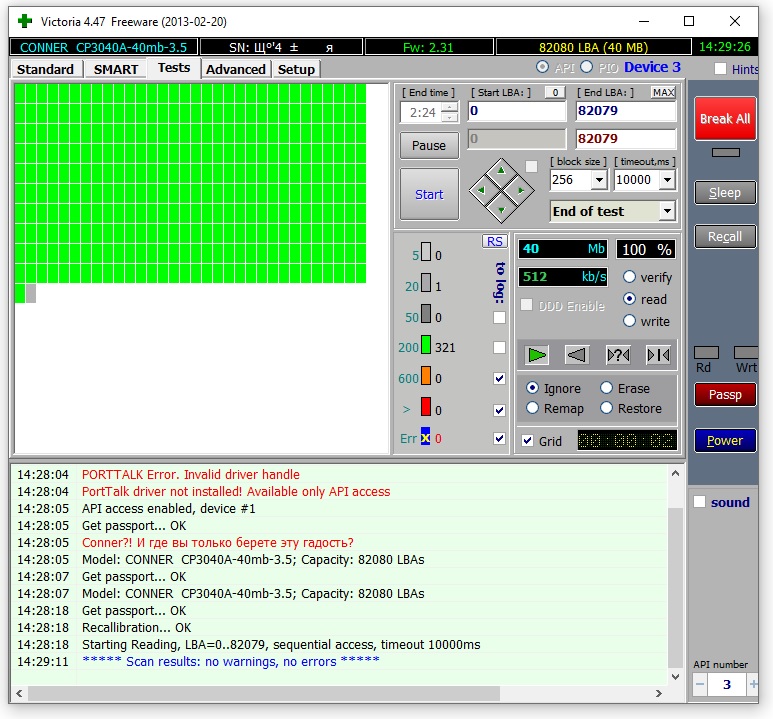Viewport: 773px width, 719px height.
Task: Select the random seek butterfly mode button
Action: 618,355
